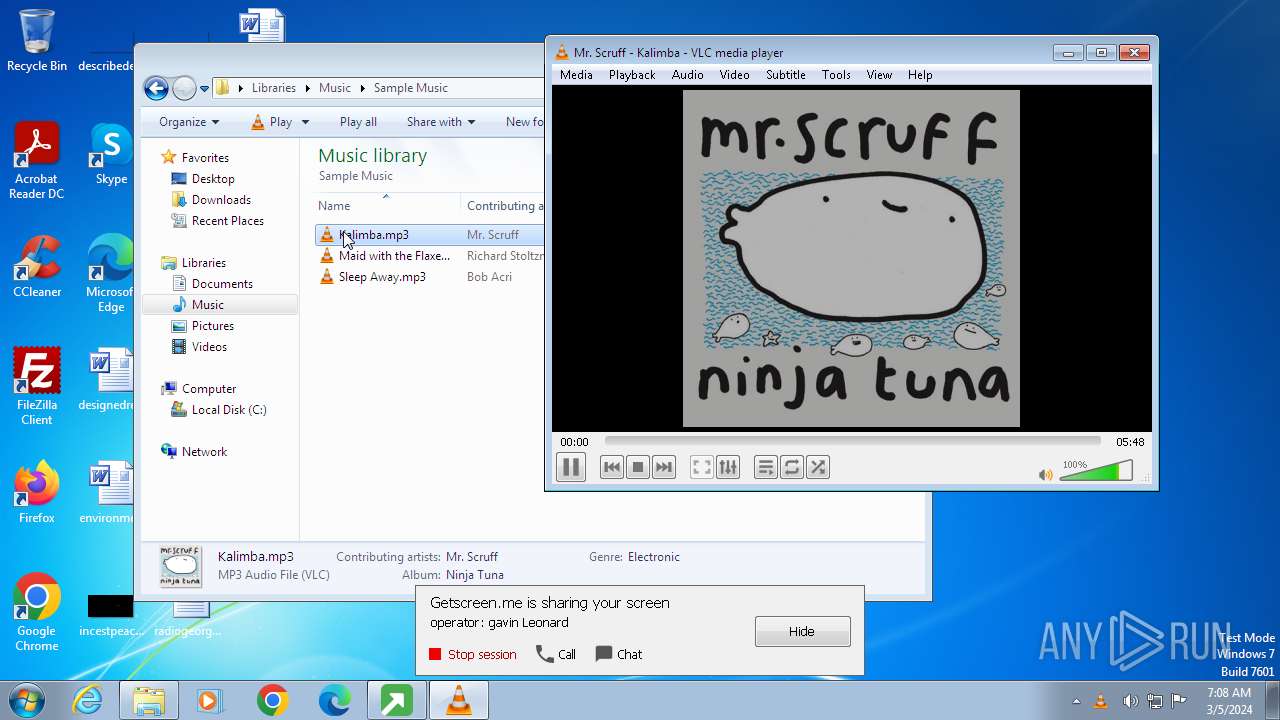Open Local Disk (C:) in navigation pane
Viewport: 1280px width, 720px height.
229,410
